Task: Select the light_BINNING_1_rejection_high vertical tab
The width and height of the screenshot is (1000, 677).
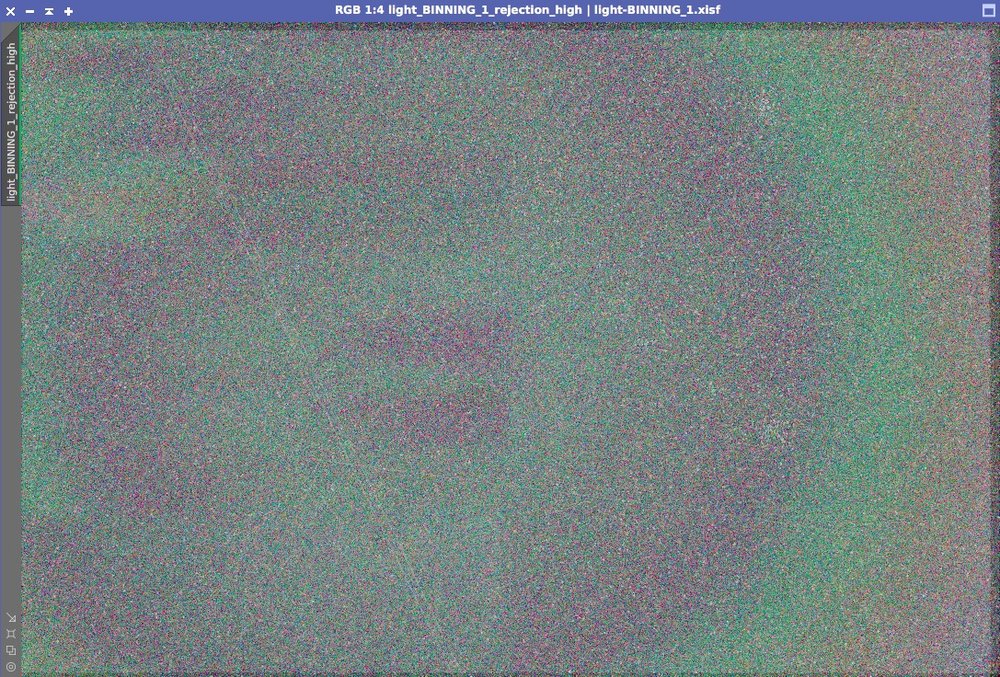Action: [x=11, y=120]
